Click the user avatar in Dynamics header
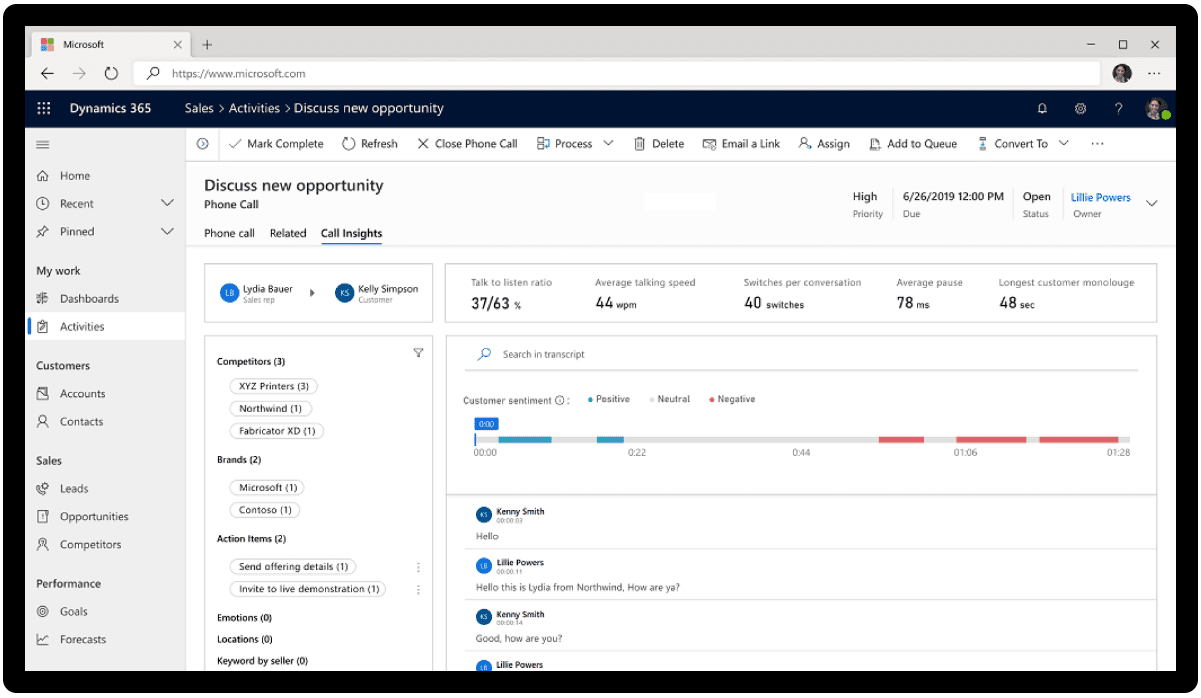 tap(1157, 108)
